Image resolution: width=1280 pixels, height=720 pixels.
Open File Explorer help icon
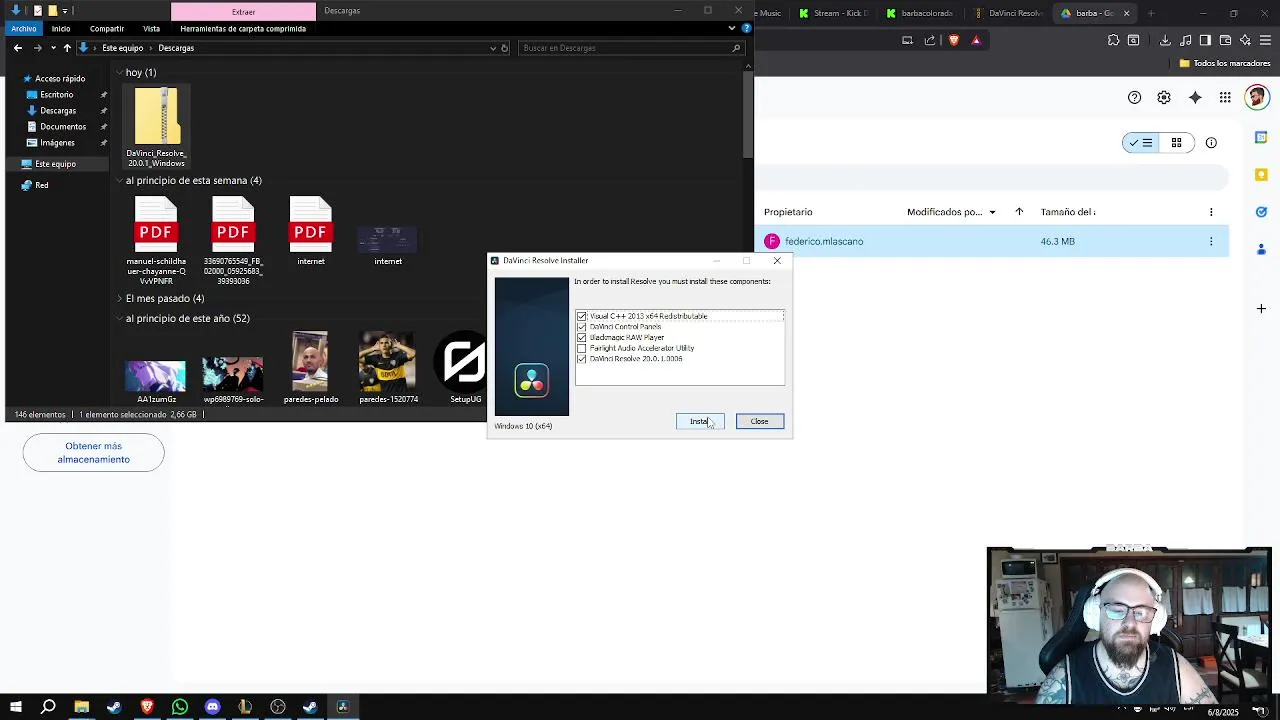click(x=746, y=29)
